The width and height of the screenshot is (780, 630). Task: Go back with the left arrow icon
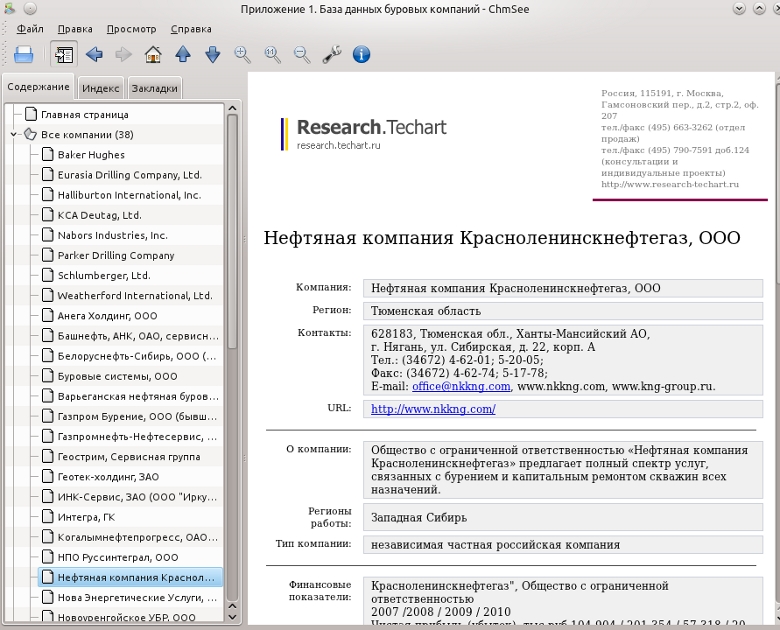point(94,54)
